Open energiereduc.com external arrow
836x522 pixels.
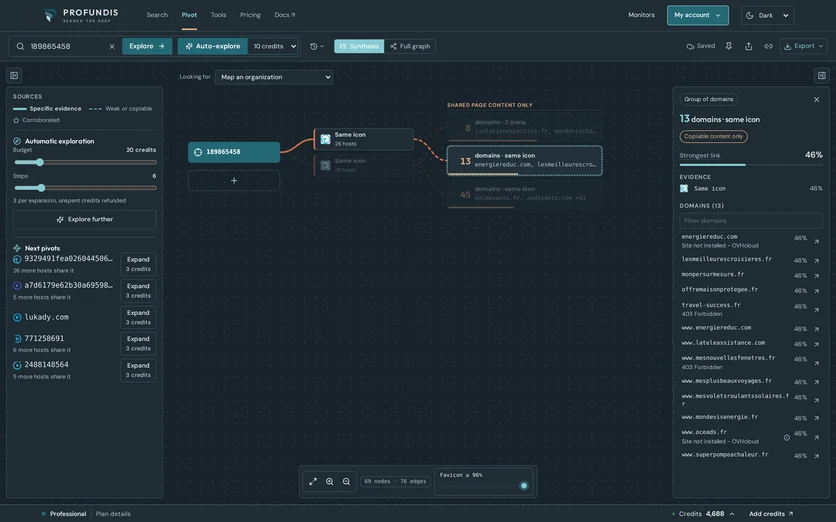pyautogui.click(x=816, y=242)
